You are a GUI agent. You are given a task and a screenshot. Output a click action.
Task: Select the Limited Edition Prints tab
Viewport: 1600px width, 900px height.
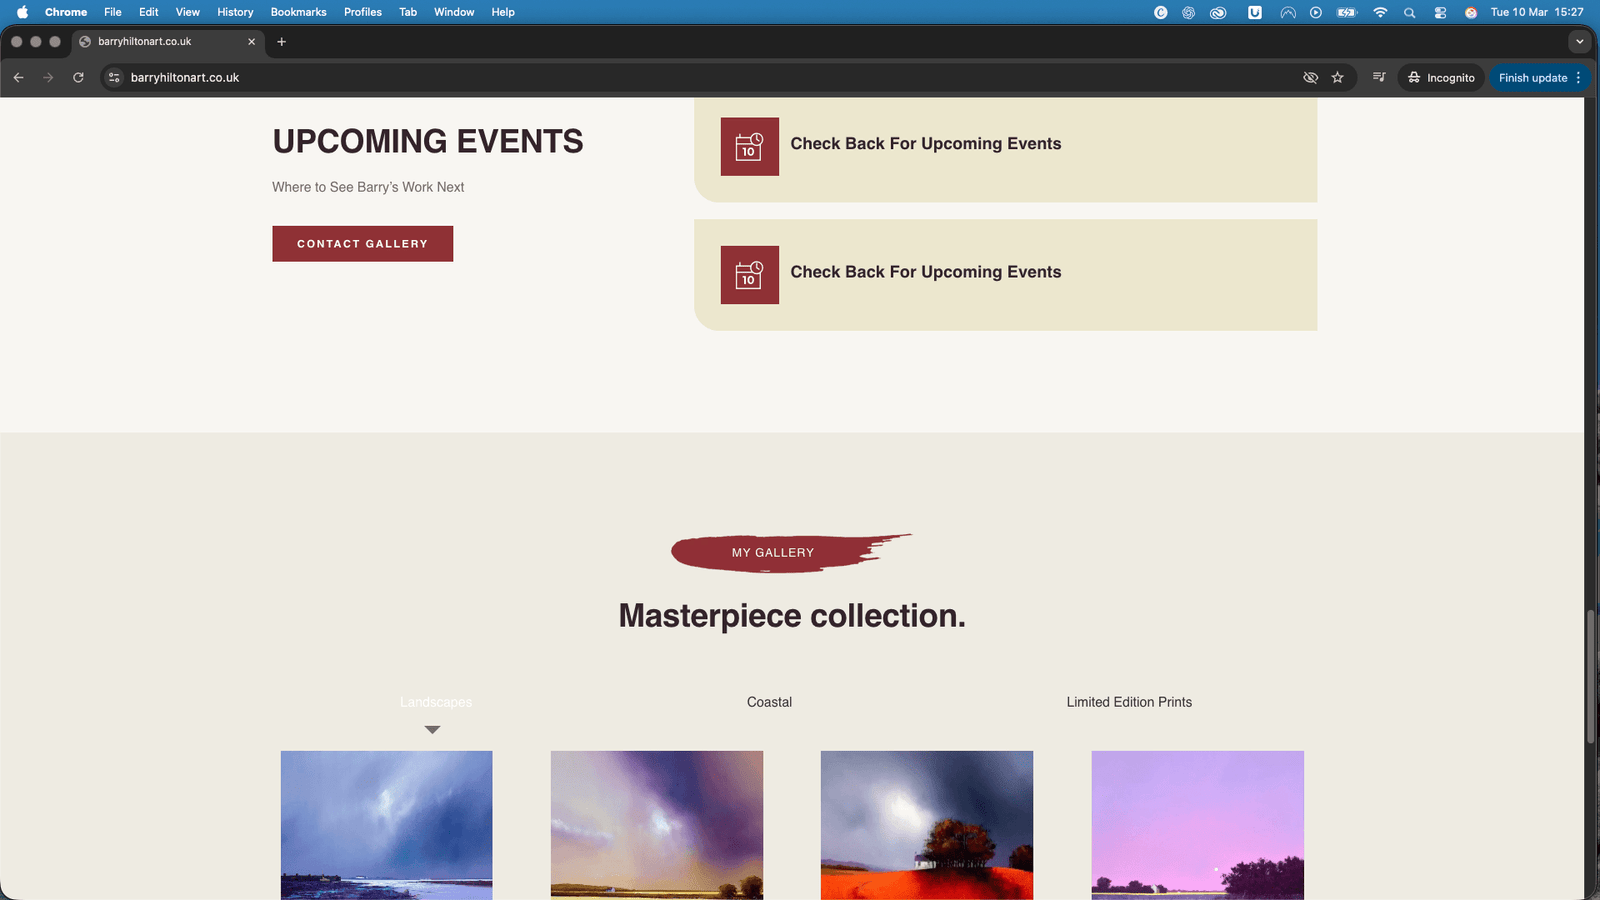[x=1129, y=702]
